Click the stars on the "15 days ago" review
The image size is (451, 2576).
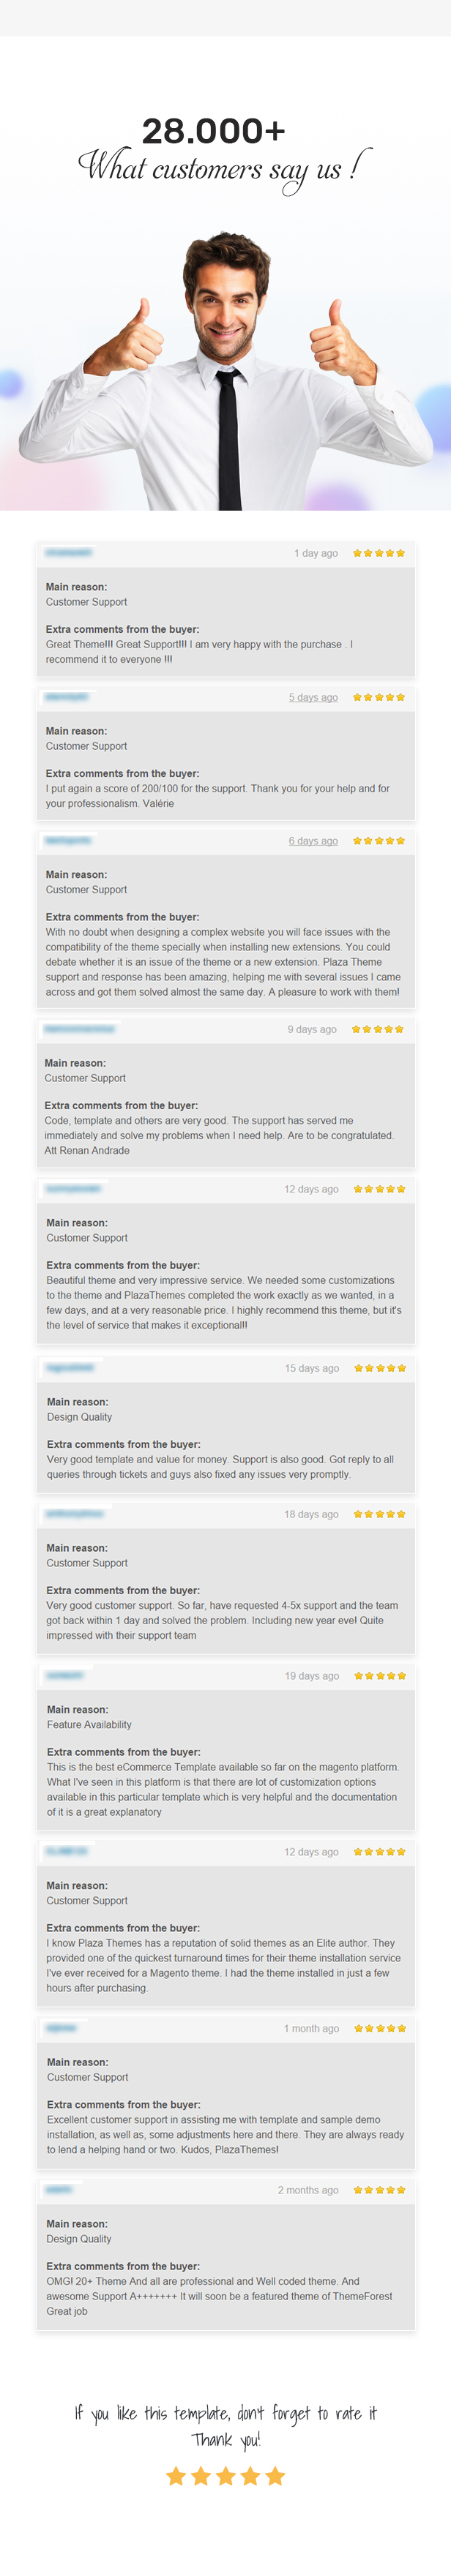point(380,1368)
